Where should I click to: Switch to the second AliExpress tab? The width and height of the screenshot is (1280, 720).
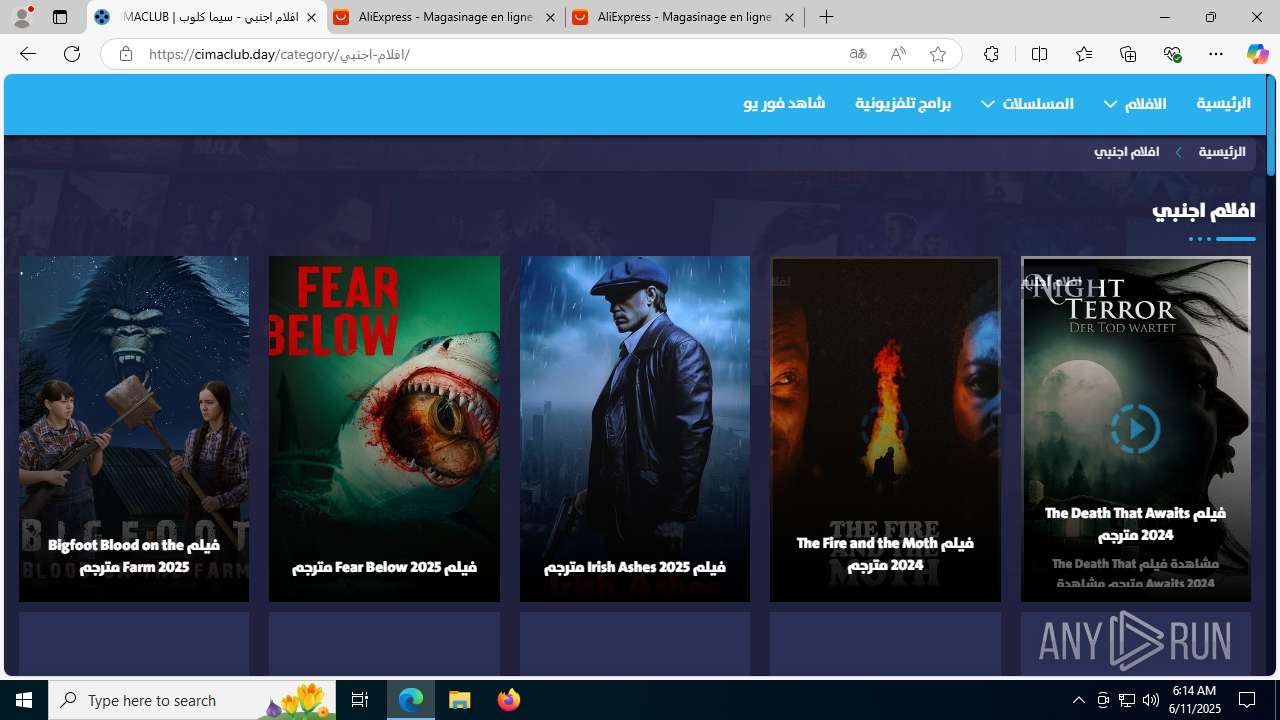[684, 17]
